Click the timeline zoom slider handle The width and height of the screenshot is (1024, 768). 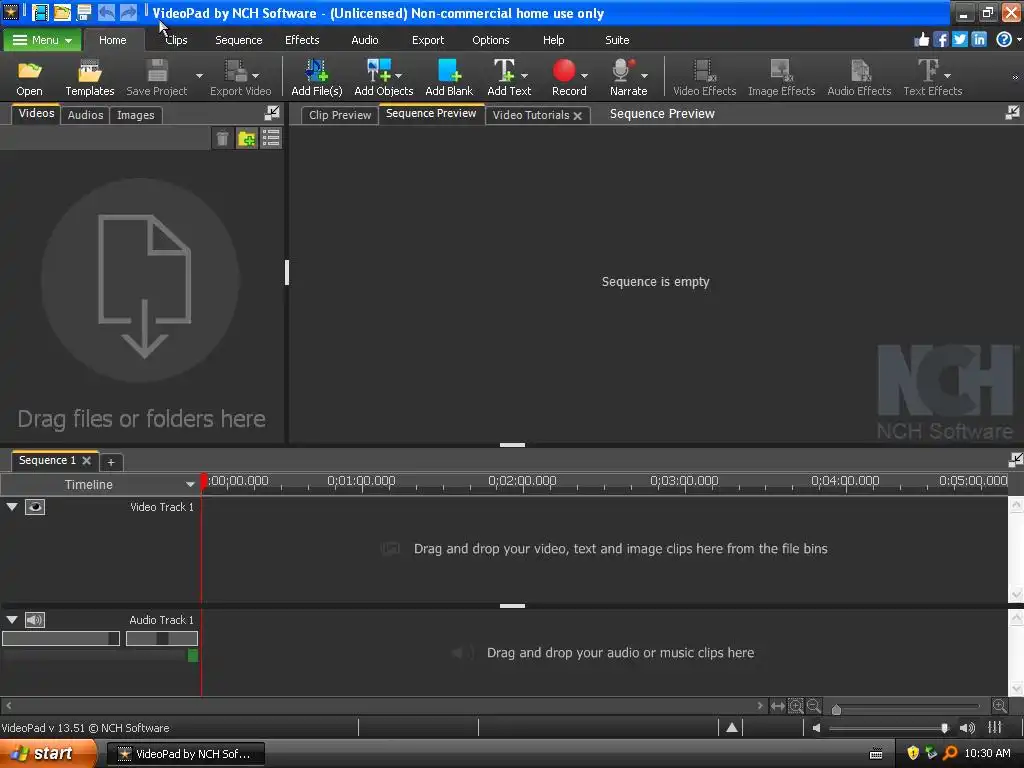point(836,709)
